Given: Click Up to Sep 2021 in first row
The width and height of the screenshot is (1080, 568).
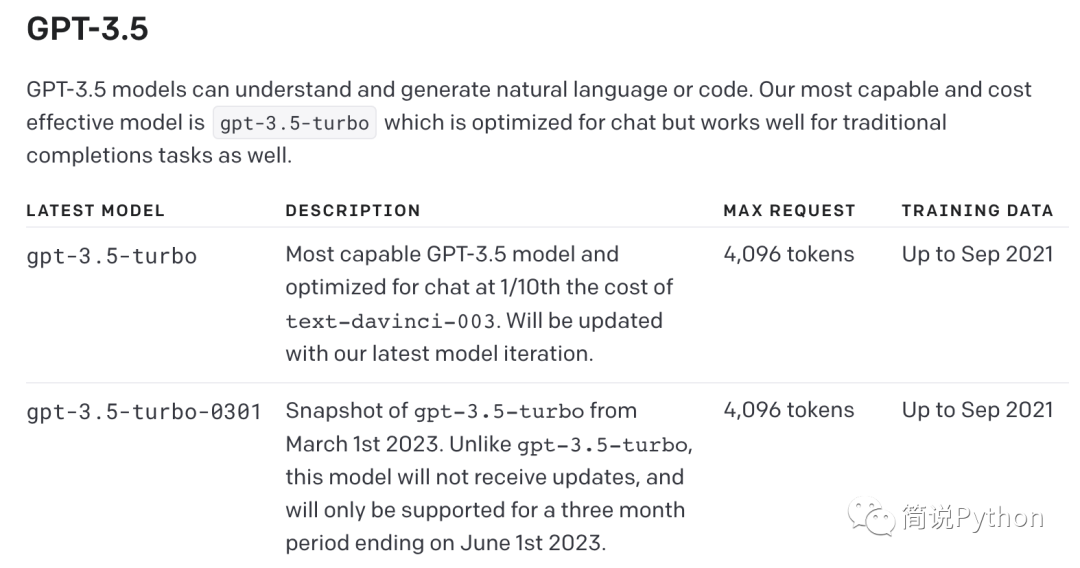Looking at the screenshot, I should [977, 255].
